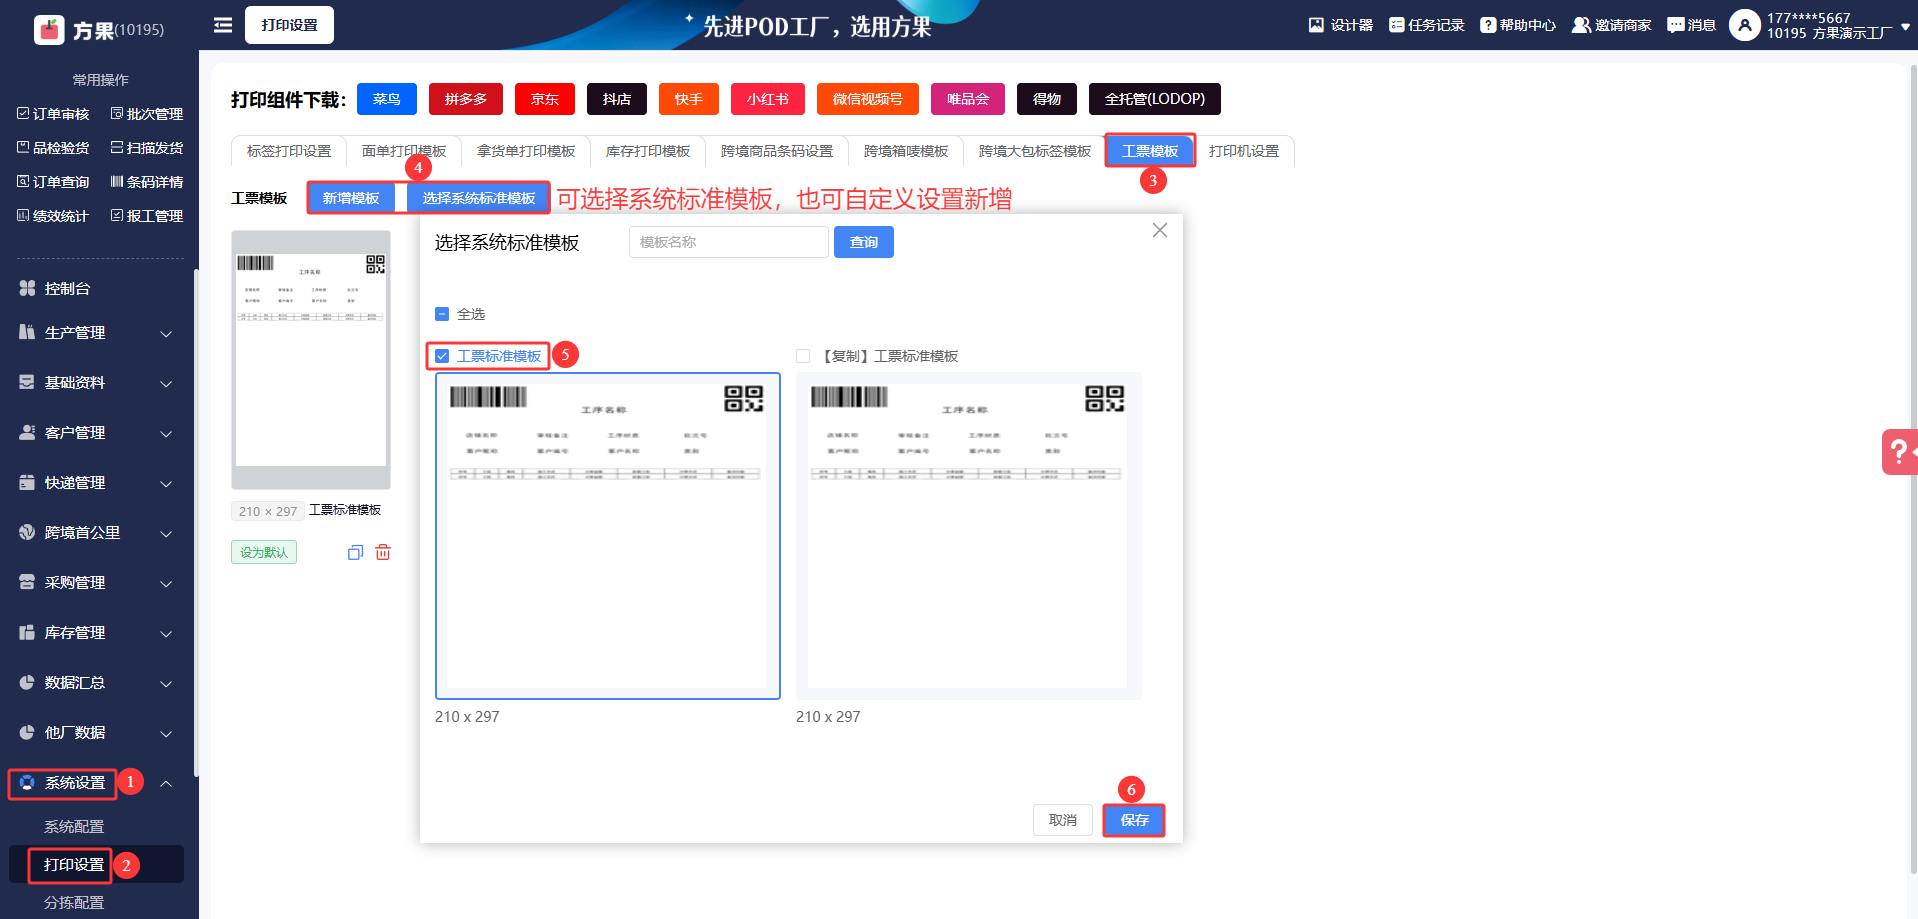The height and width of the screenshot is (919, 1918).
Task: Click the 系统设置 gear icon
Action: pos(27,782)
